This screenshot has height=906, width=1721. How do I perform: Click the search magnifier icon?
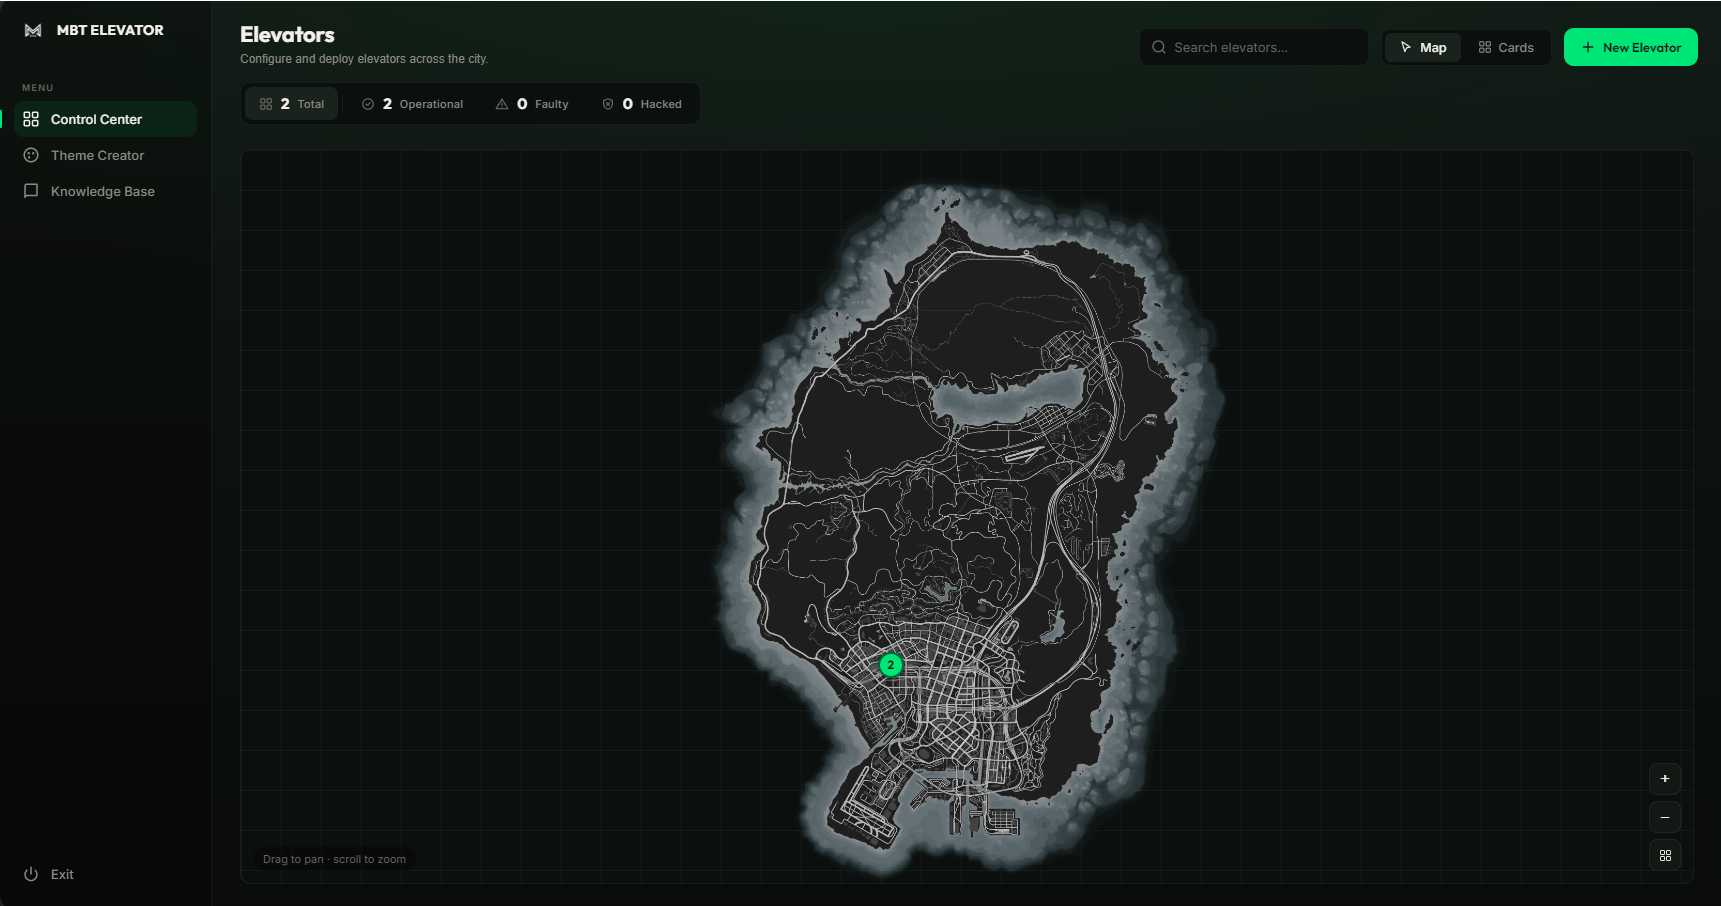click(1159, 47)
